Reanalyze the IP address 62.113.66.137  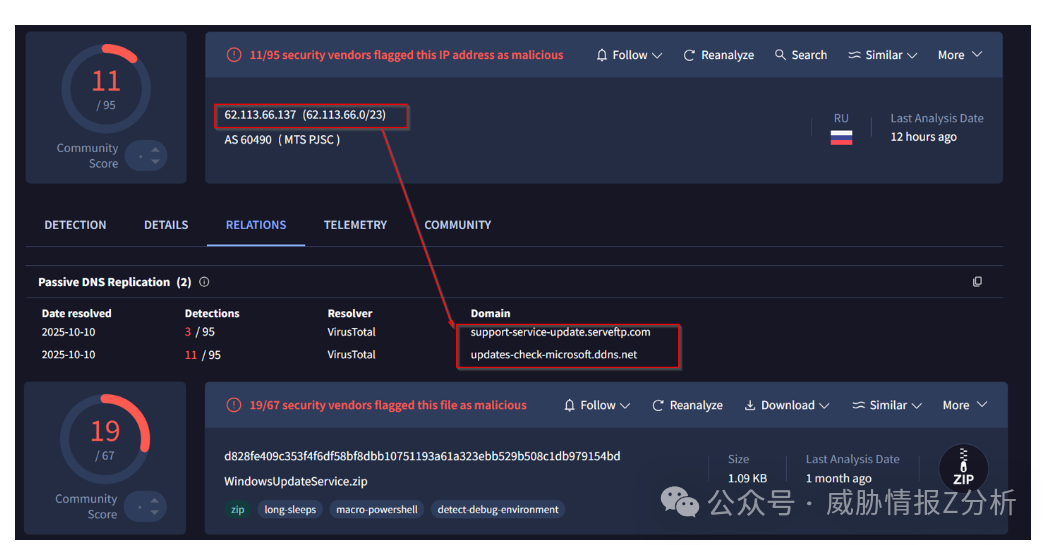coord(718,55)
